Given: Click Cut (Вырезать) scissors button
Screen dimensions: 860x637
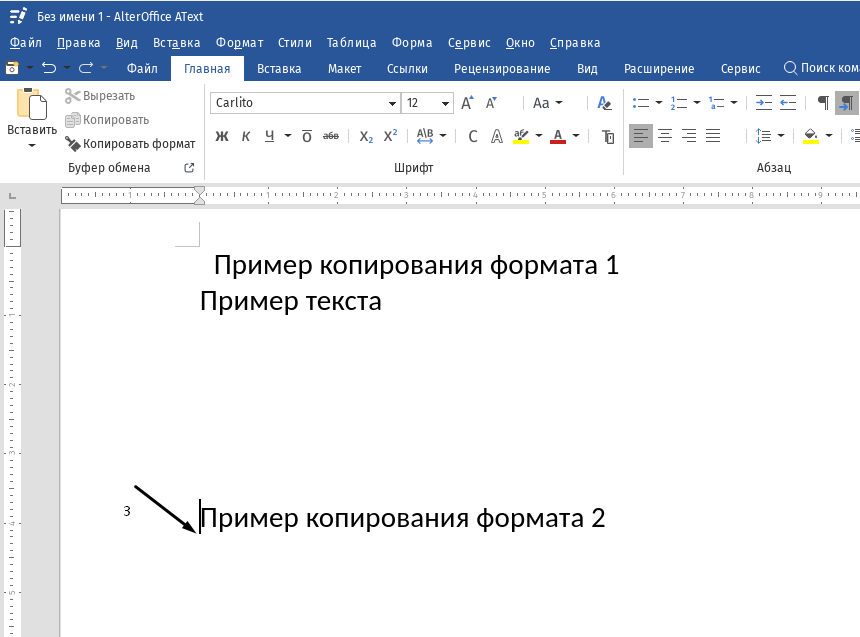Looking at the screenshot, I should 100,96.
